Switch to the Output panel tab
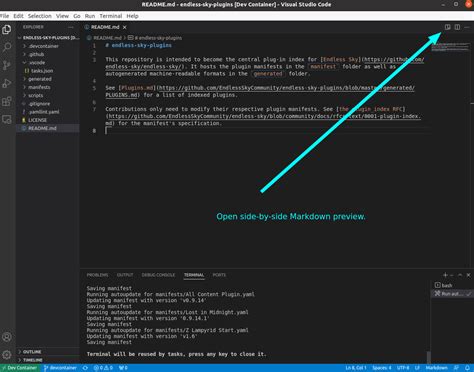This screenshot has height=372, width=474. click(125, 275)
